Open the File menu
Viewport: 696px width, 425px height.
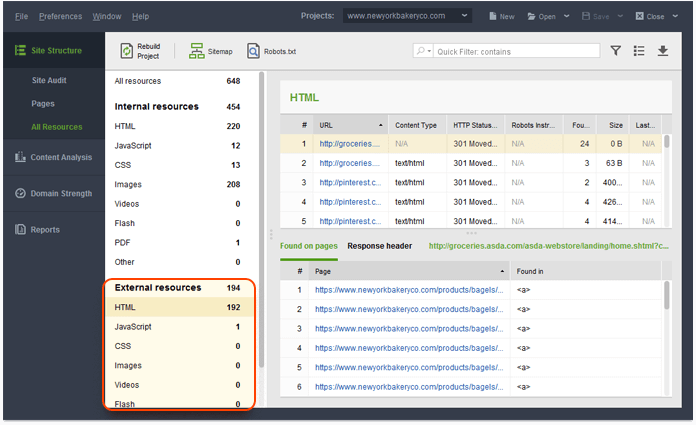(21, 16)
